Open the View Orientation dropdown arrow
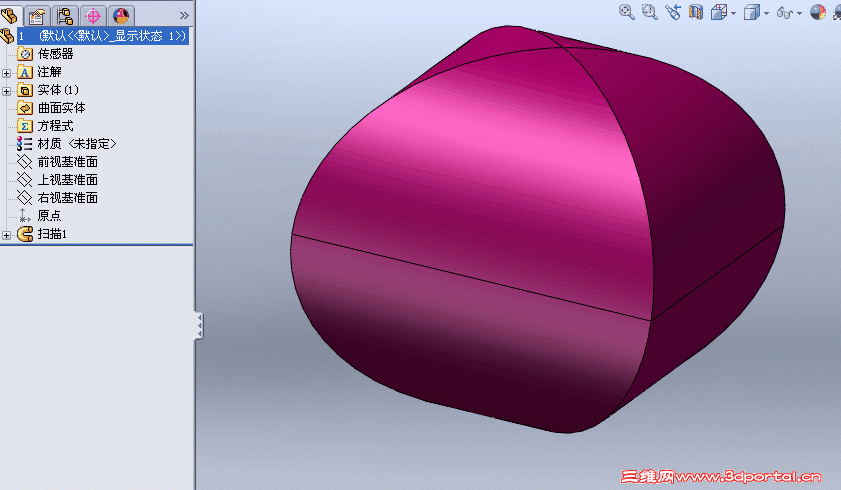The width and height of the screenshot is (841, 490). click(733, 13)
